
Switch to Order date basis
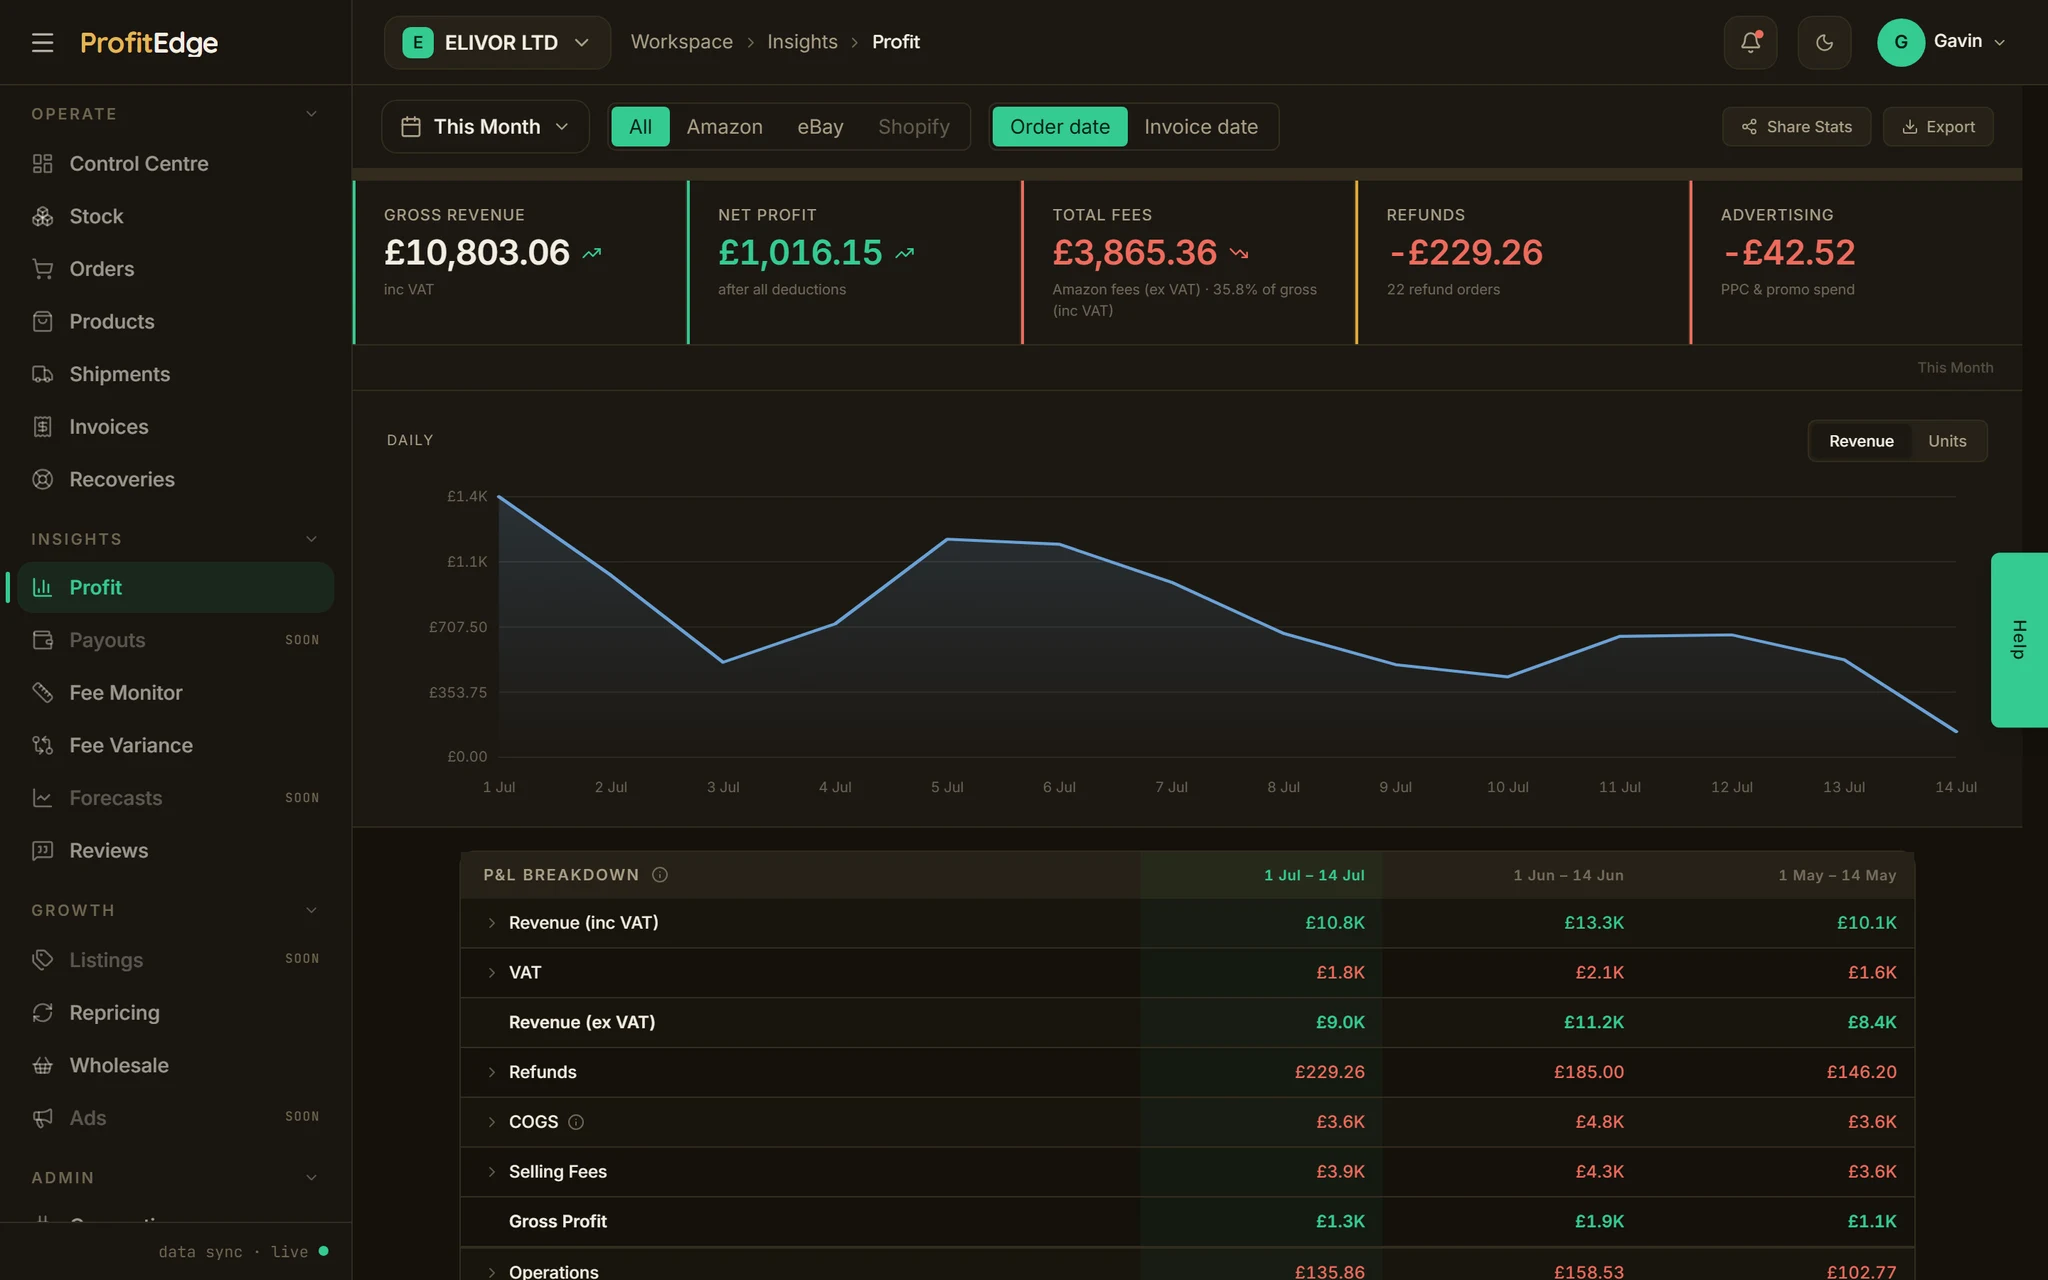(1060, 127)
